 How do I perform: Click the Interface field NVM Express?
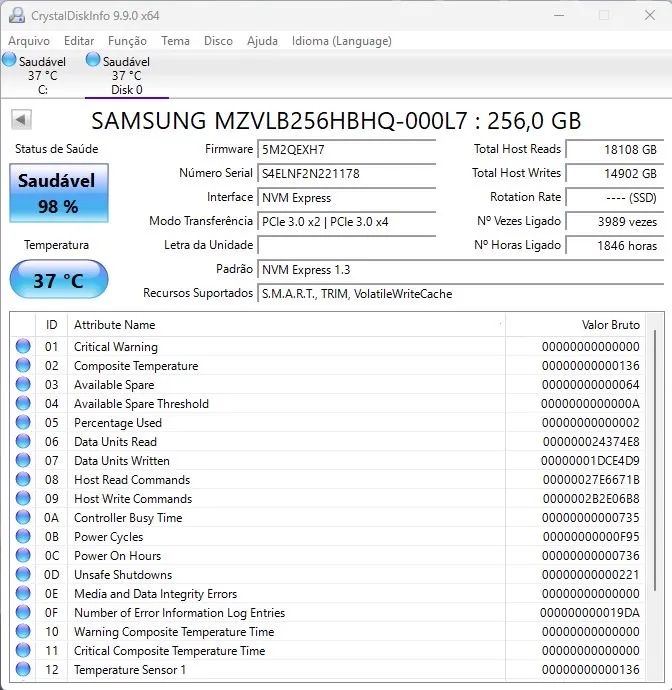(x=346, y=198)
